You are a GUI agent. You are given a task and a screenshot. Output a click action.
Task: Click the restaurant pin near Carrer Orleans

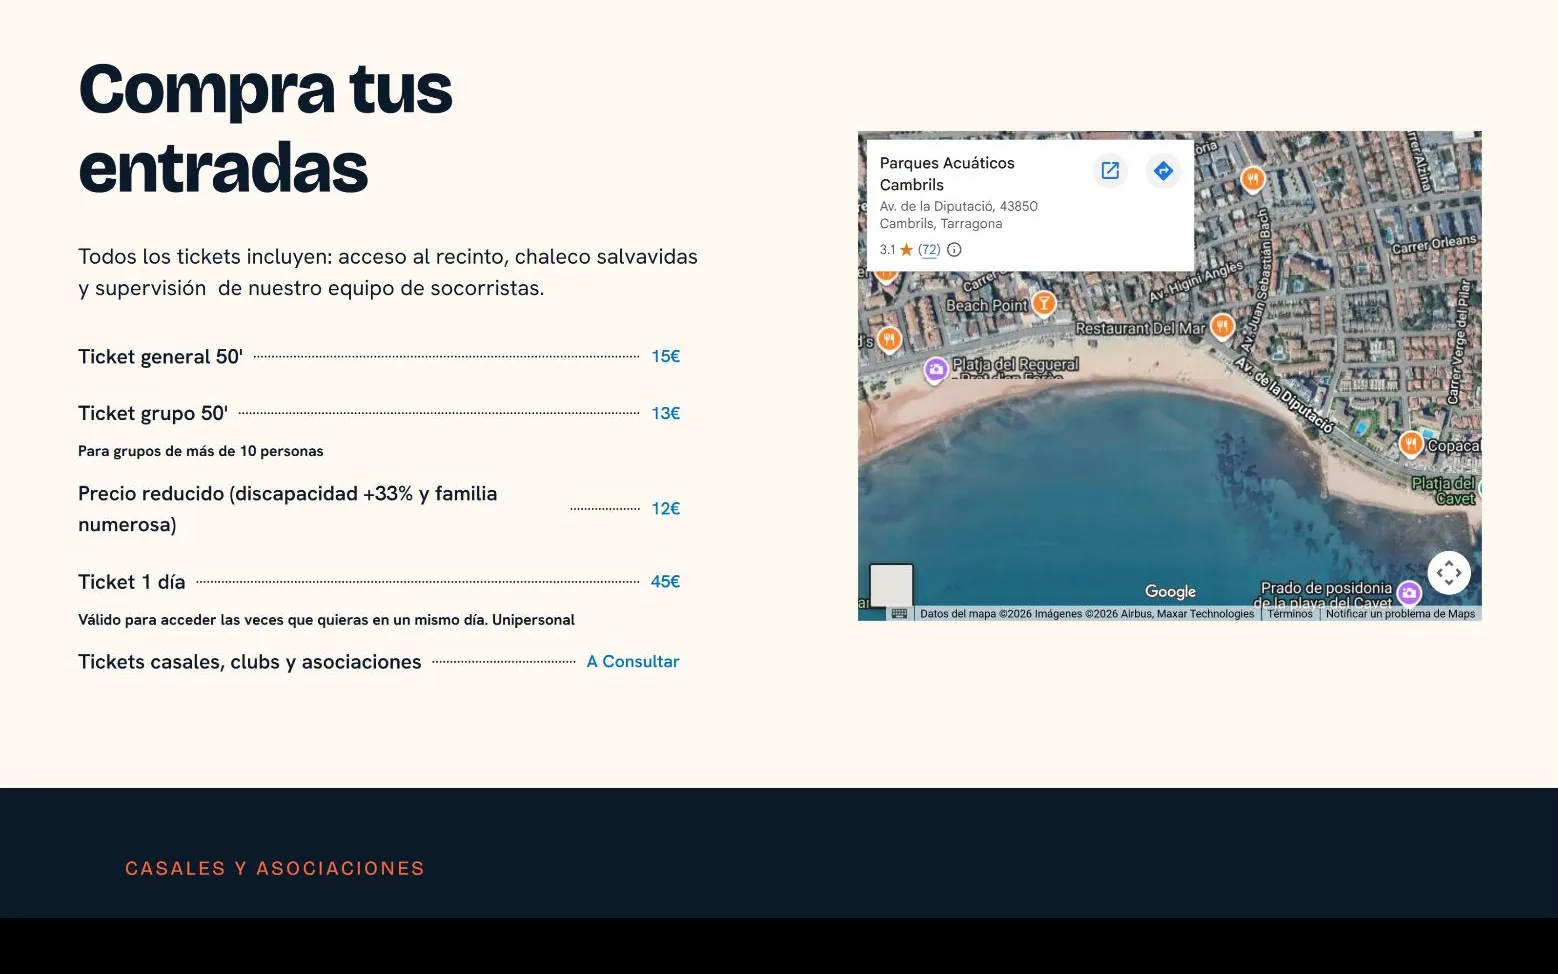(x=1253, y=179)
